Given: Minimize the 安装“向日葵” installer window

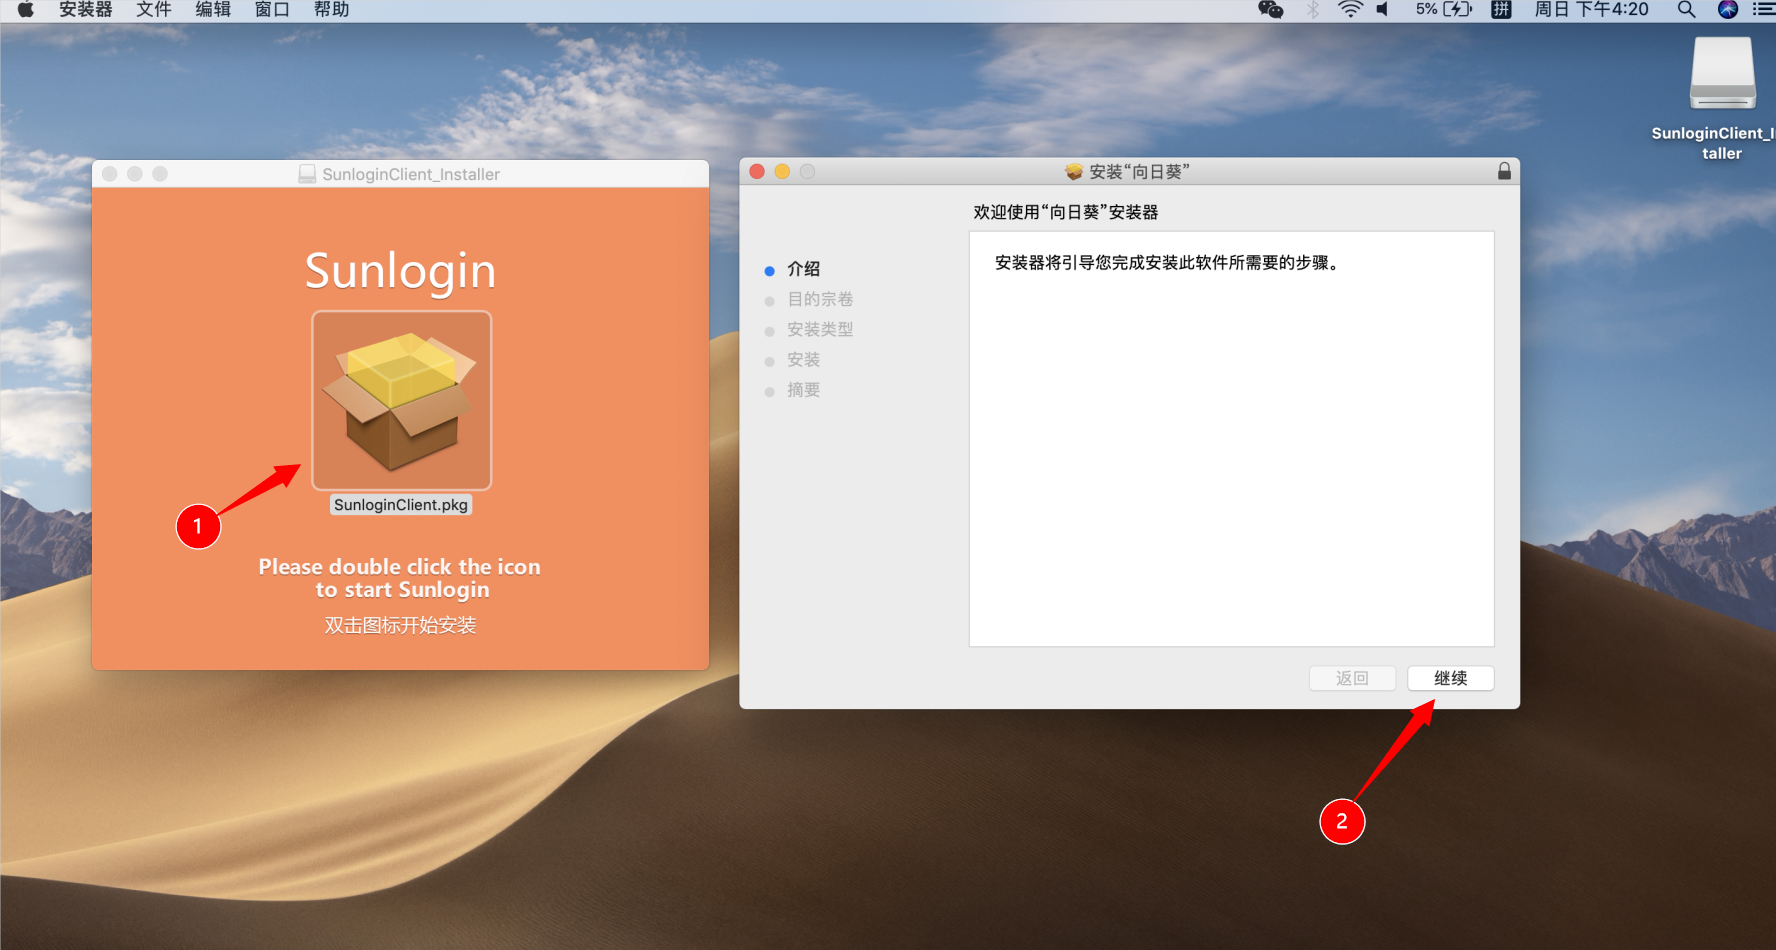Looking at the screenshot, I should pos(782,172).
